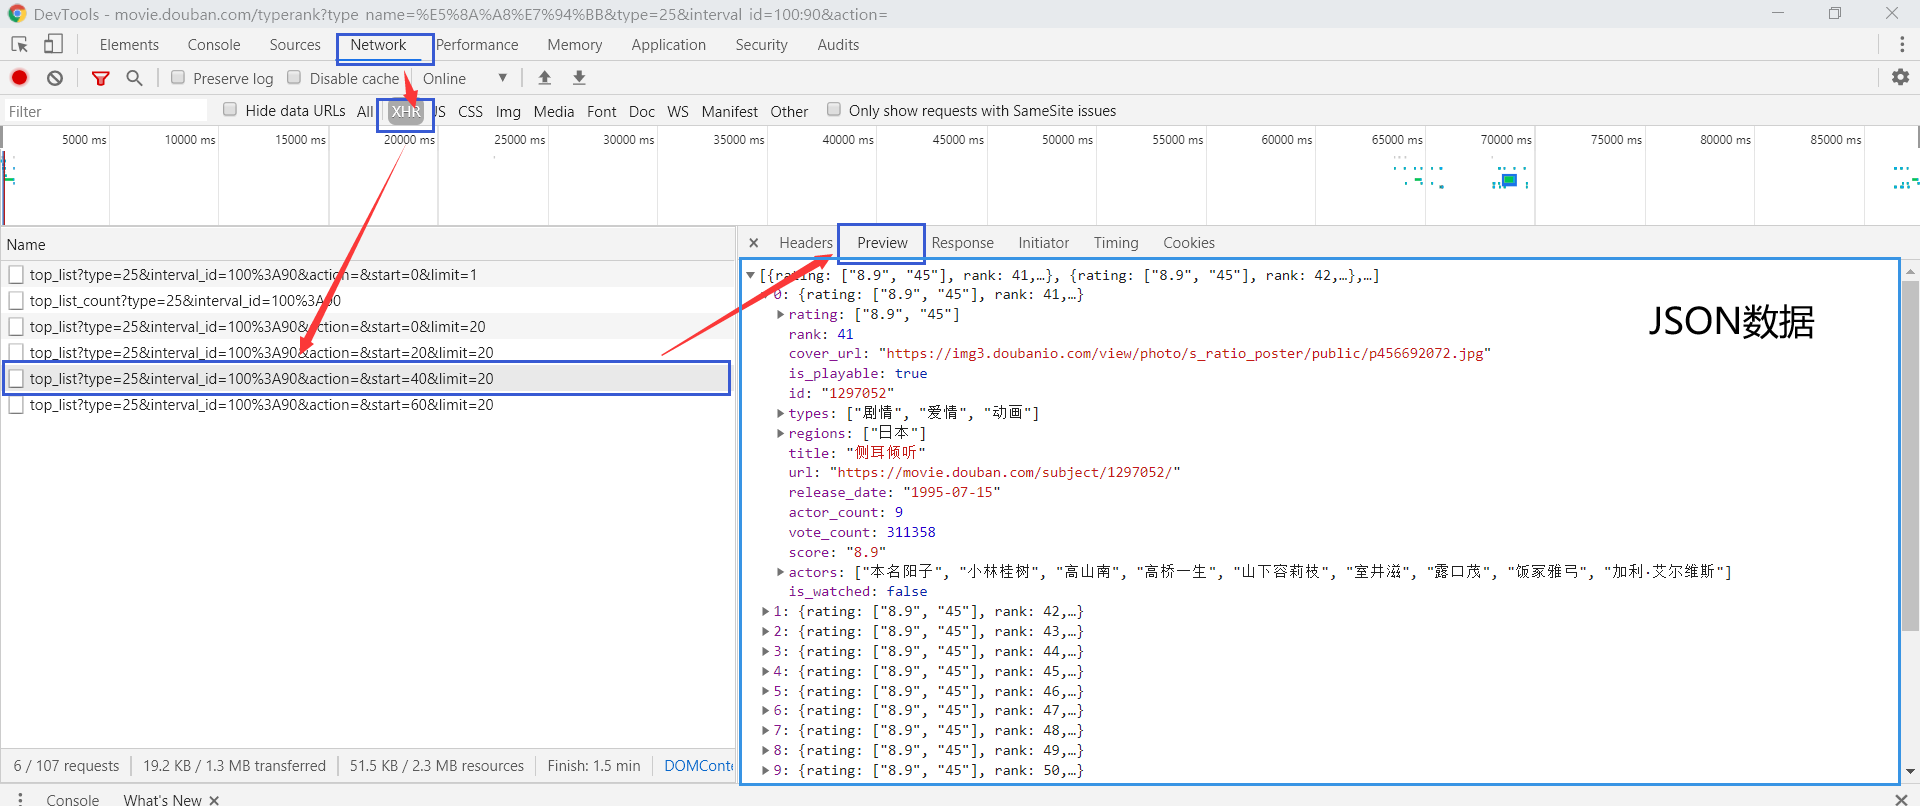Image resolution: width=1920 pixels, height=806 pixels.
Task: Open the Response tab of the request
Action: pos(962,243)
